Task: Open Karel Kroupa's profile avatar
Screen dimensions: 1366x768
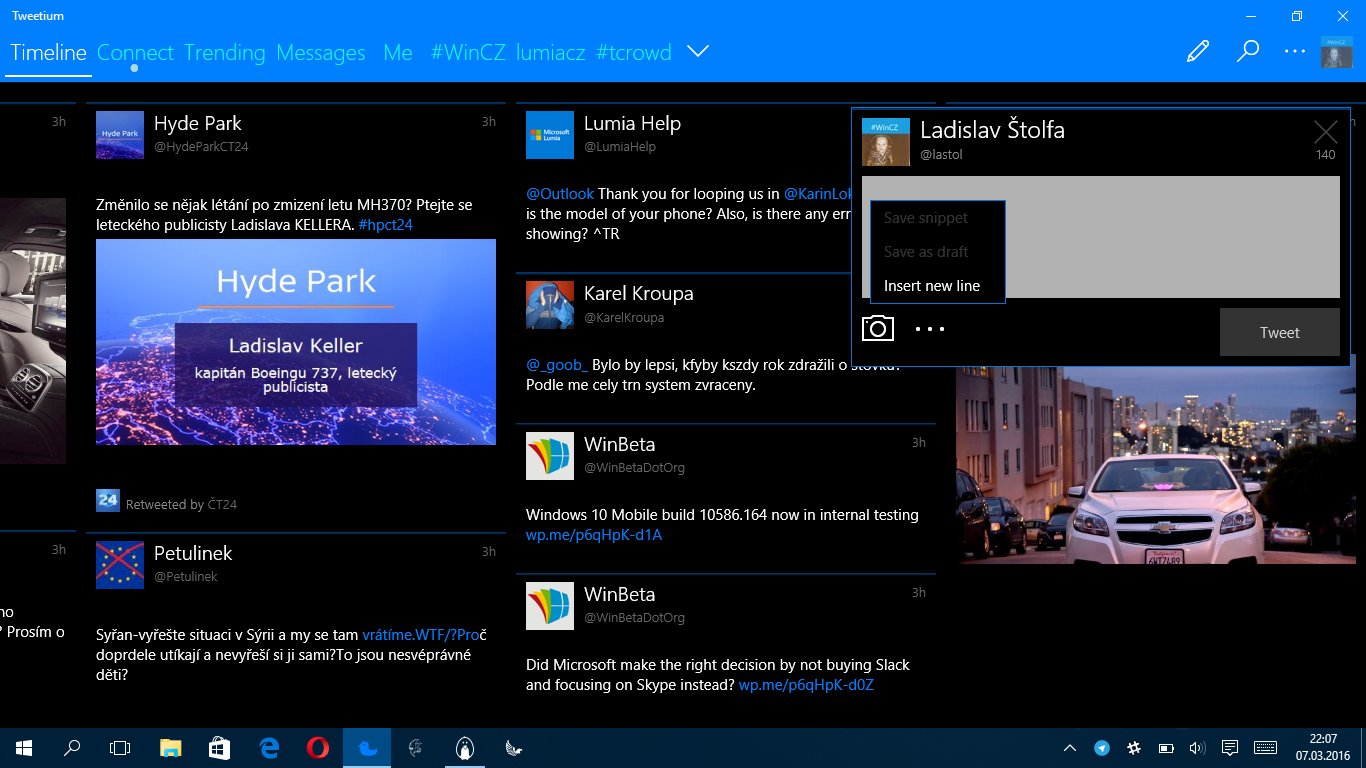Action: point(550,305)
